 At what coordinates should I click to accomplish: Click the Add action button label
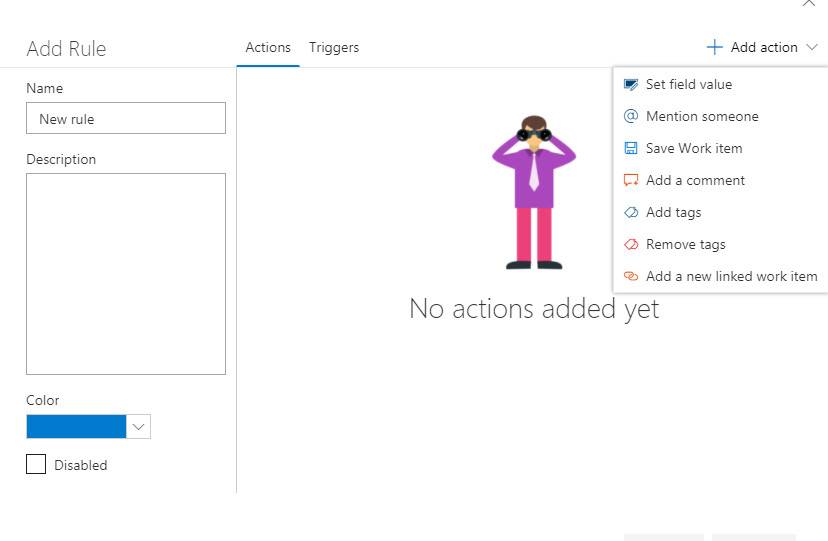click(x=764, y=48)
